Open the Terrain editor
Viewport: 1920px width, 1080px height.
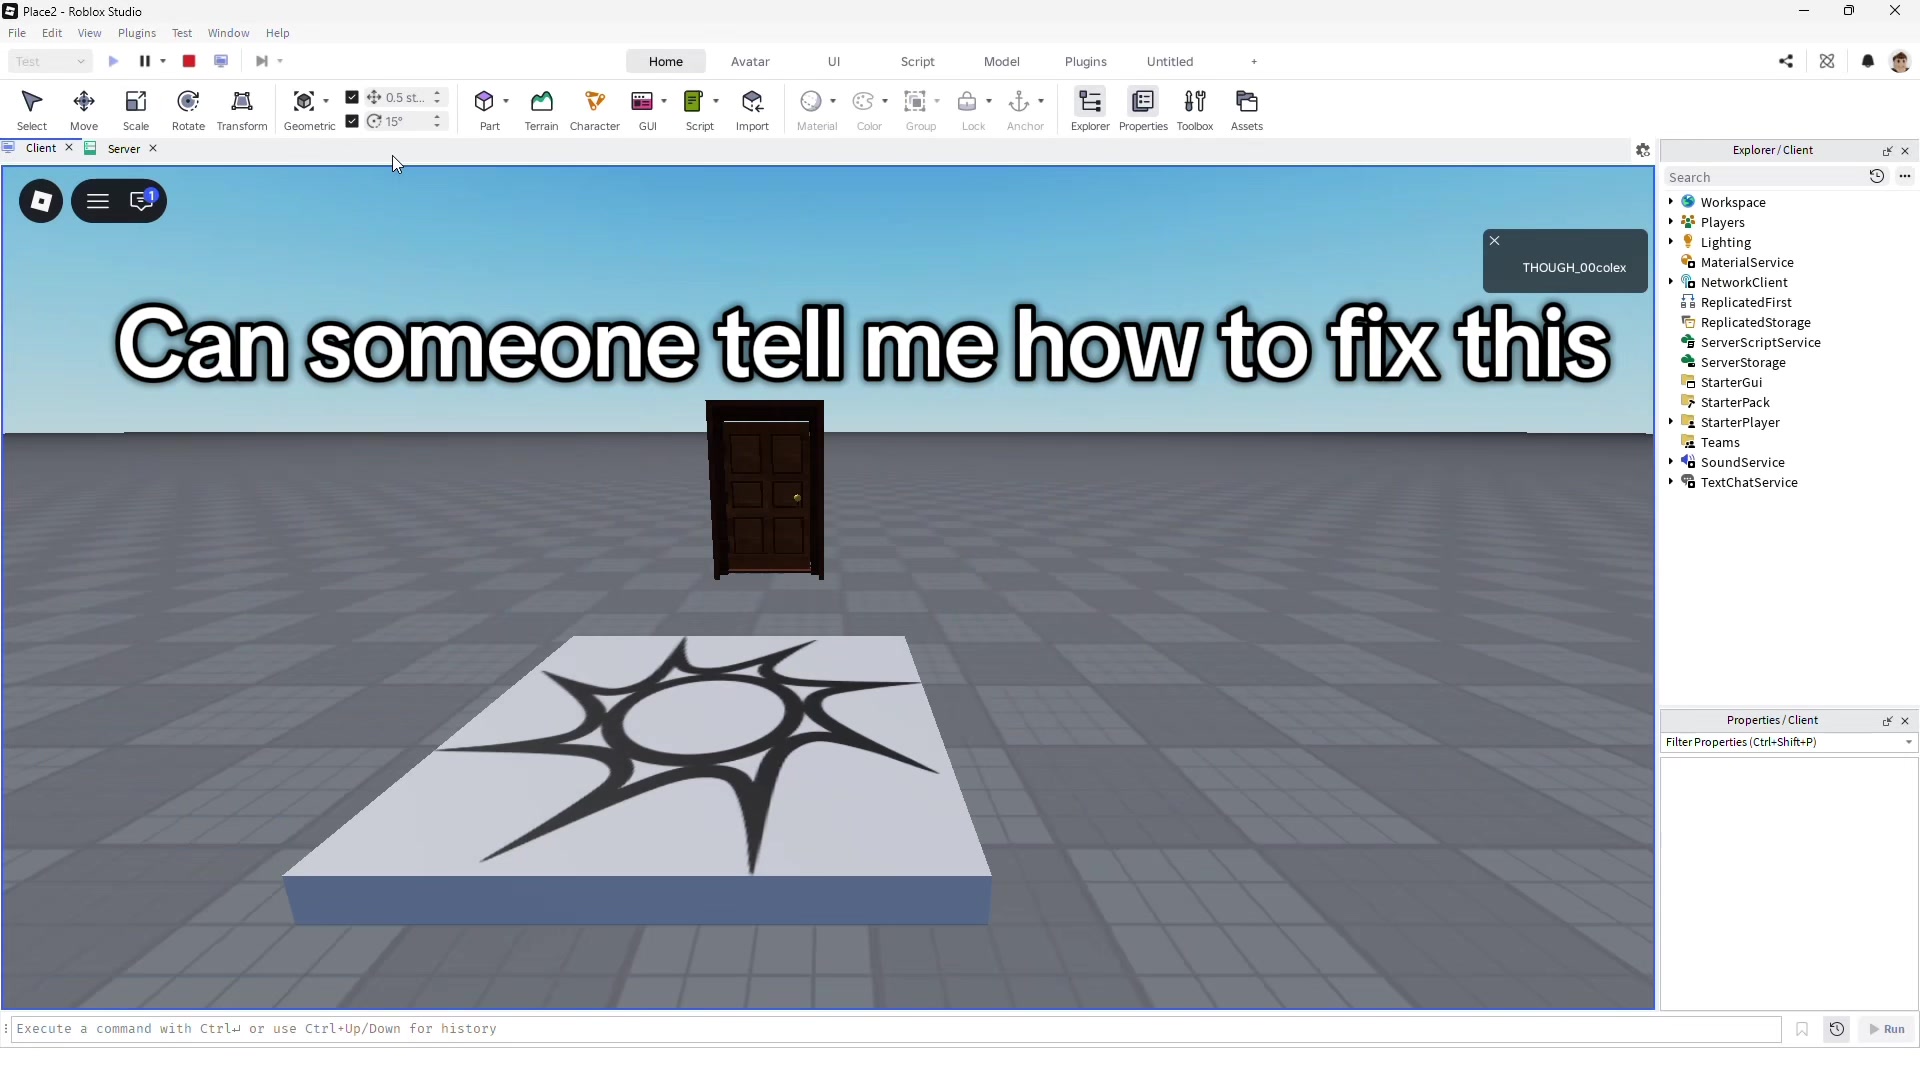click(541, 110)
